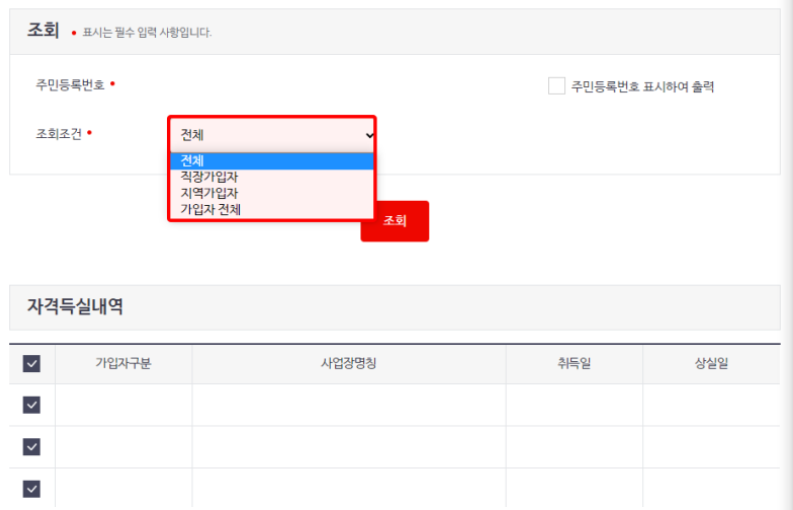
Task: Pick 가입자 전체 option in dropdown
Action: tap(272, 209)
